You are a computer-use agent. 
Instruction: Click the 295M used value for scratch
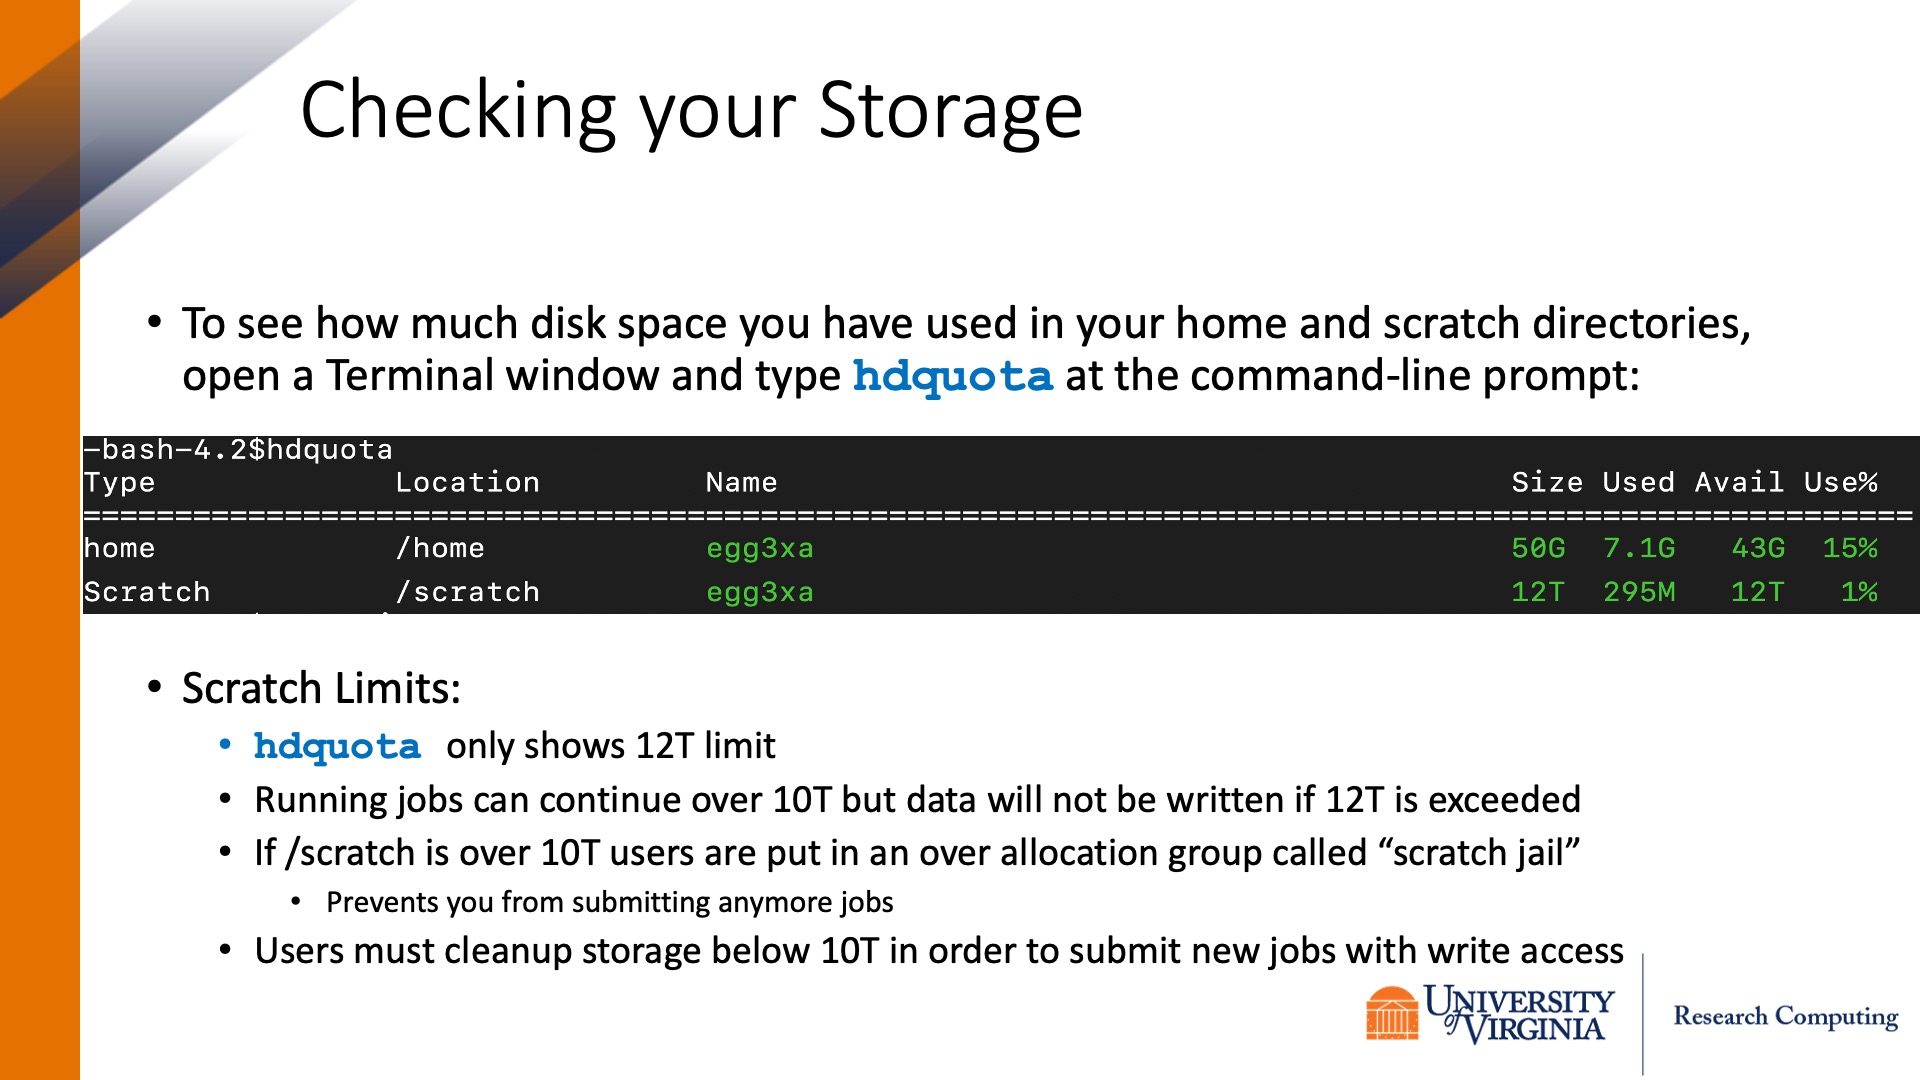click(1639, 592)
